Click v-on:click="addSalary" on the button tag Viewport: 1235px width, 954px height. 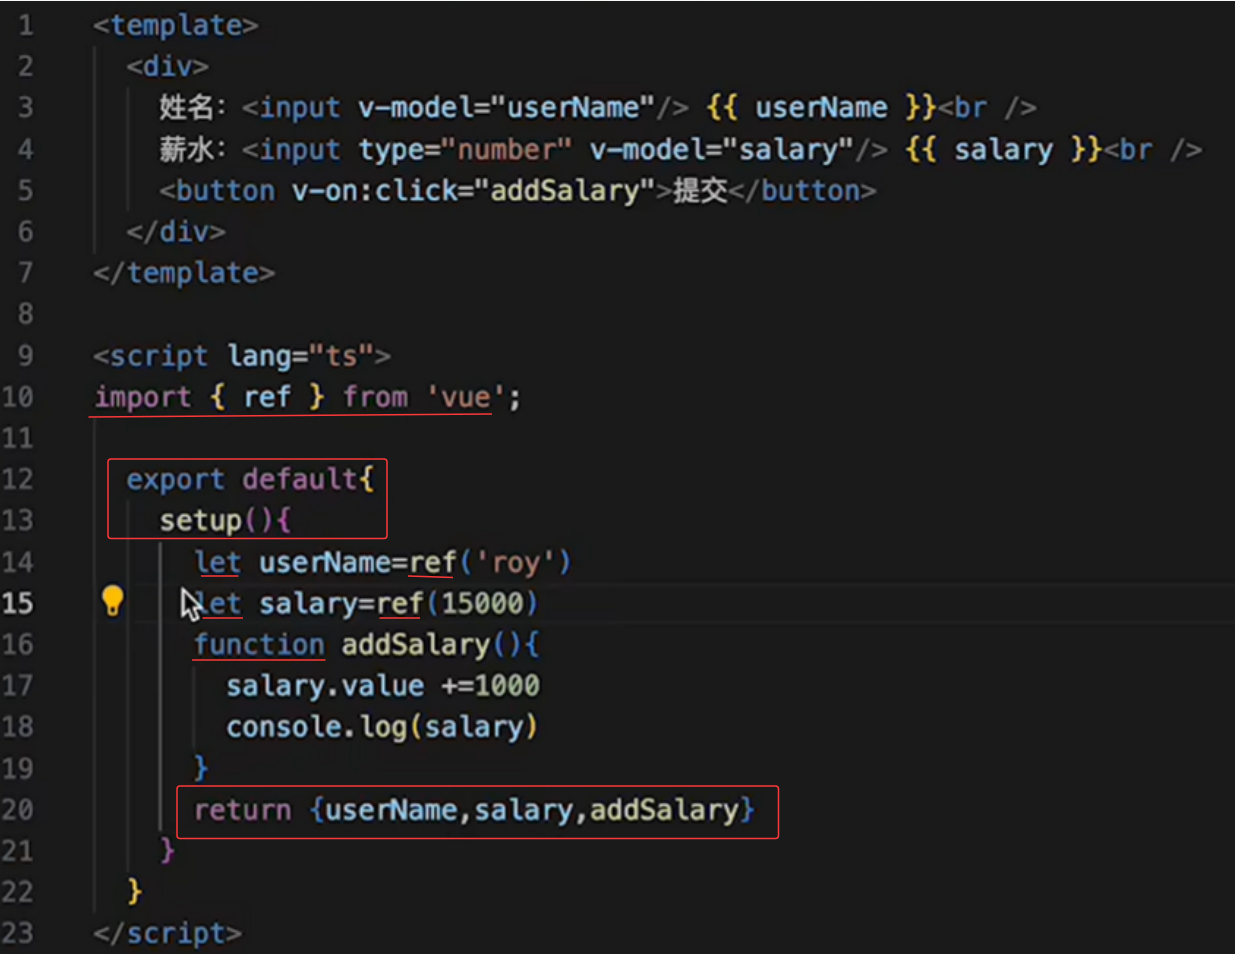[473, 191]
